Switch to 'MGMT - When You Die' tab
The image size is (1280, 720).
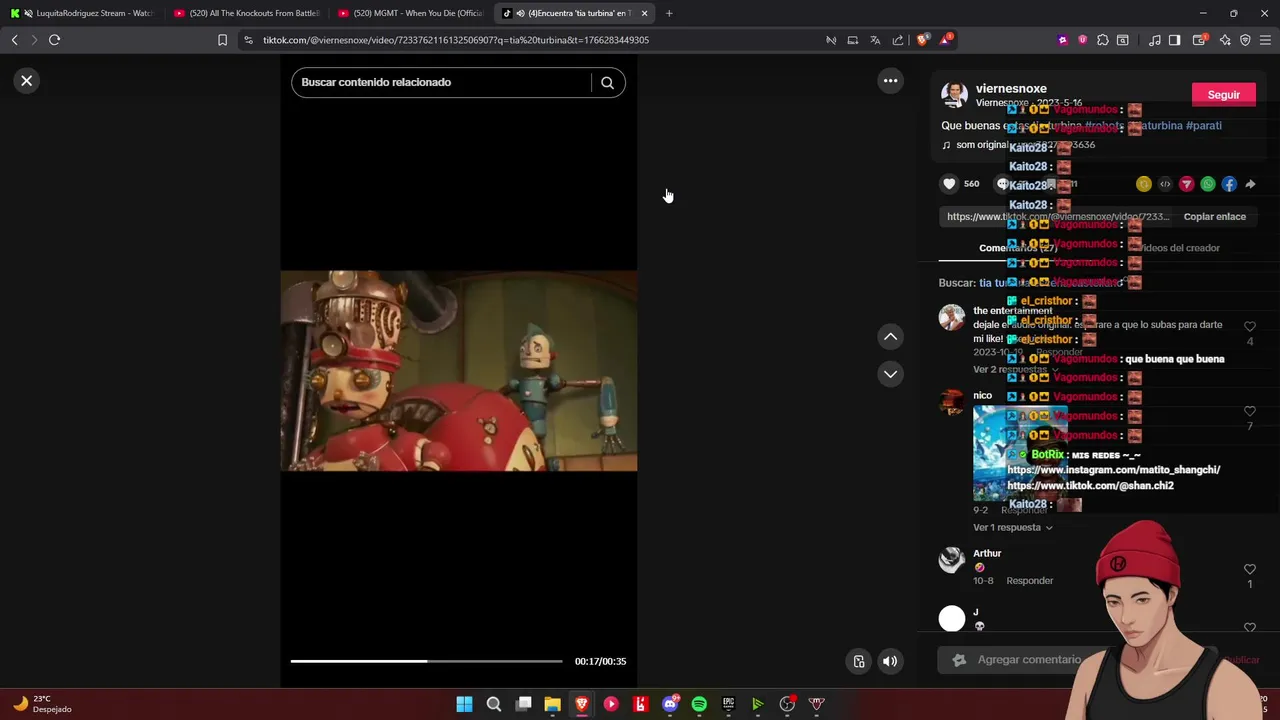410,13
